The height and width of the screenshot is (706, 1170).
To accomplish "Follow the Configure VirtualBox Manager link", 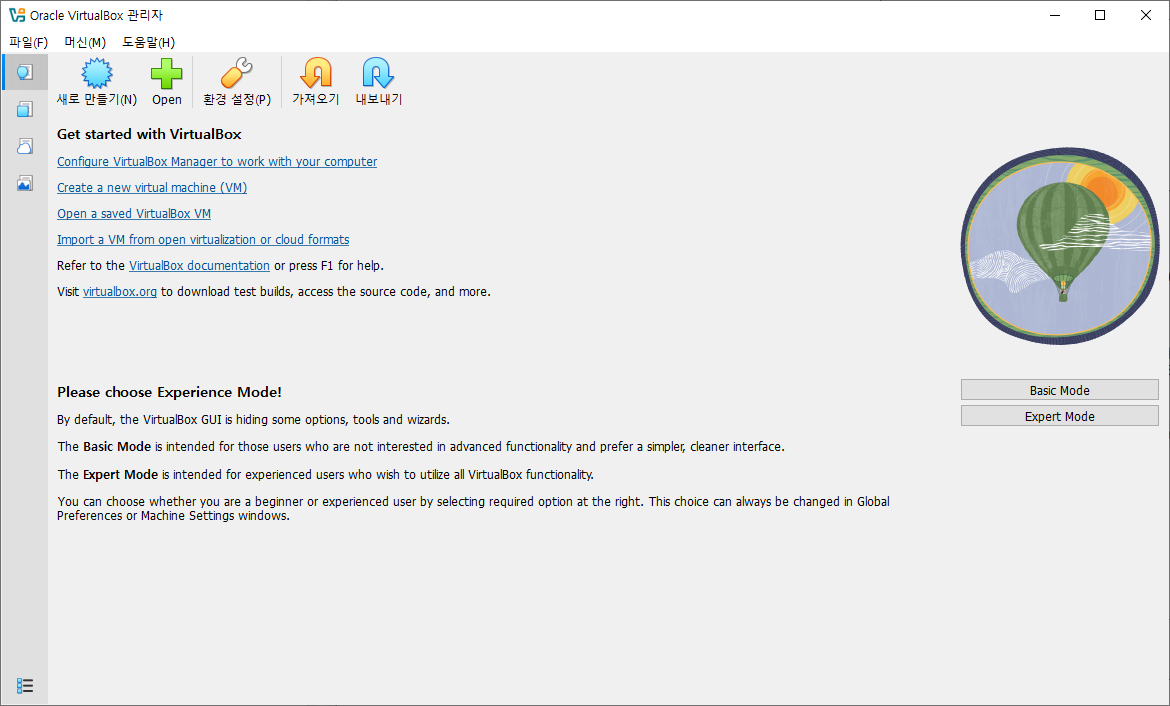I will tap(217, 161).
